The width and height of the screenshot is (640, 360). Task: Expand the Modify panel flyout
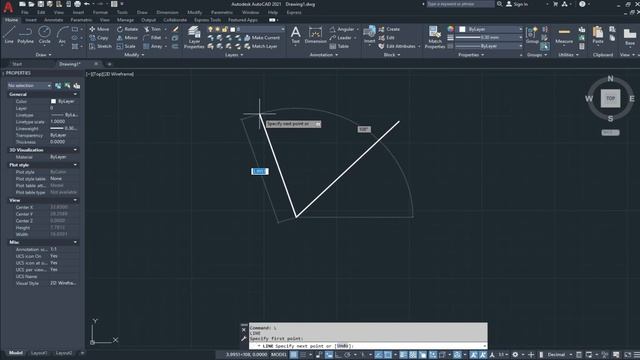(x=134, y=55)
